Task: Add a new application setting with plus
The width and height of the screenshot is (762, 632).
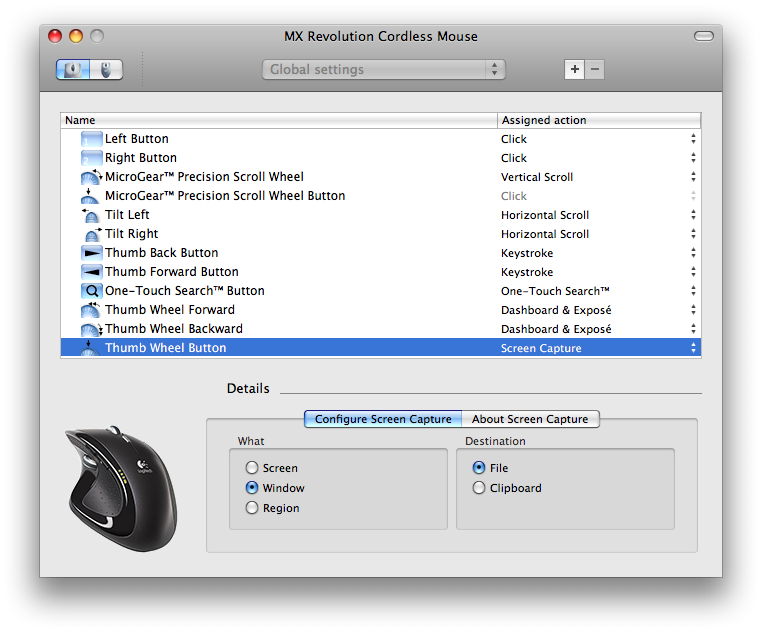Action: 574,70
